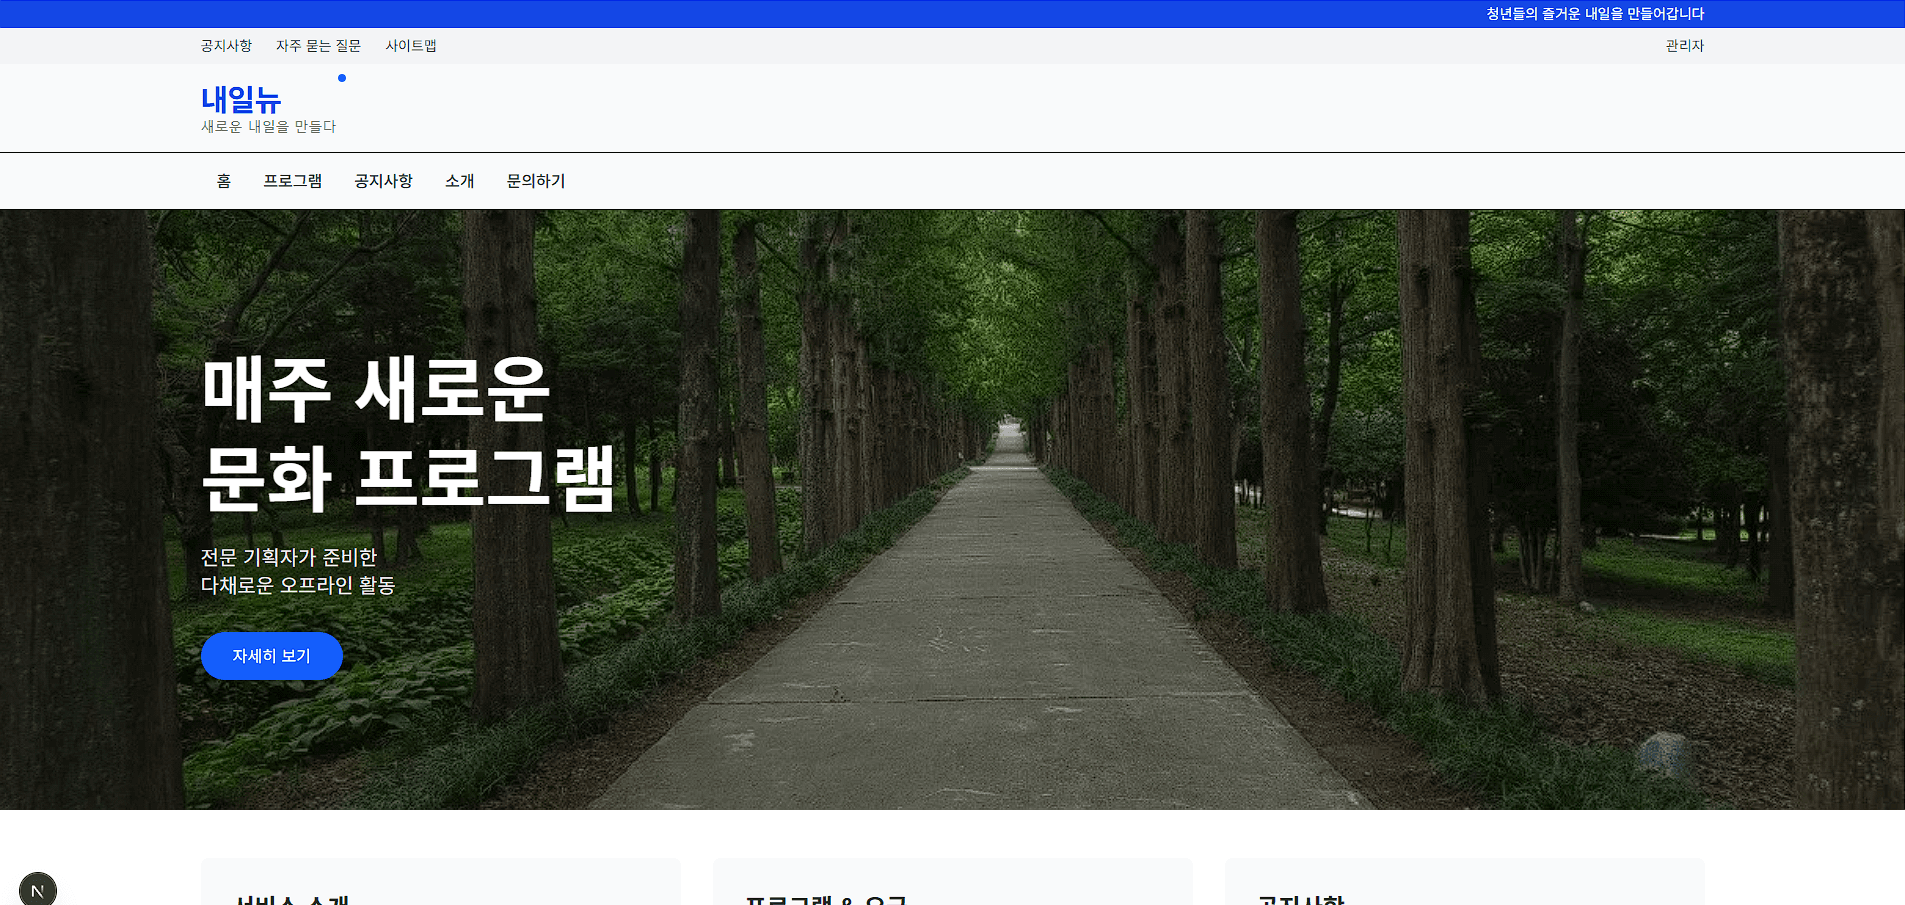Select 홈 in the navigation bar
1905x905 pixels.
click(x=223, y=180)
